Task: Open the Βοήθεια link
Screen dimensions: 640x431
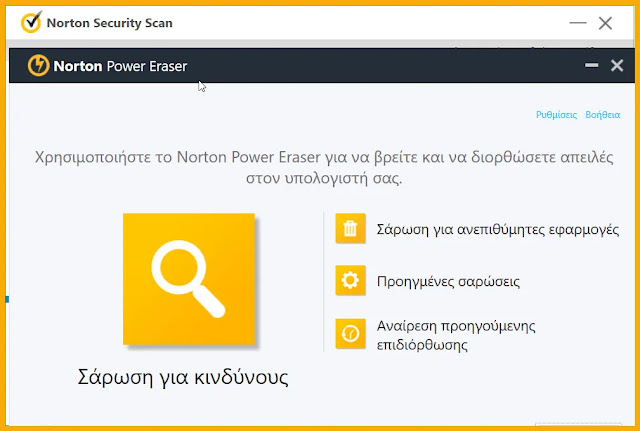Action: (x=602, y=115)
